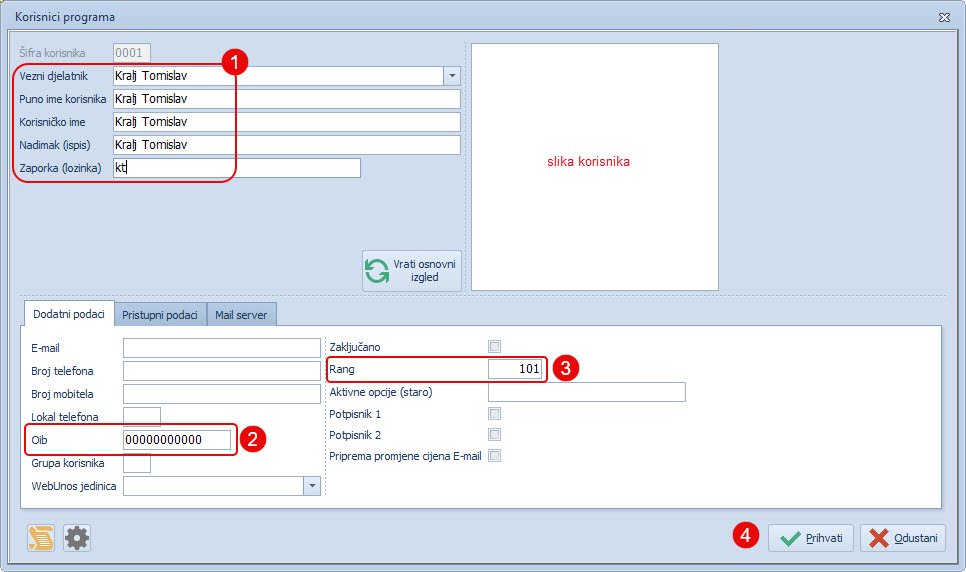This screenshot has height=572, width=966.
Task: Enable the Potpisnik 1 checkbox
Action: [x=494, y=413]
